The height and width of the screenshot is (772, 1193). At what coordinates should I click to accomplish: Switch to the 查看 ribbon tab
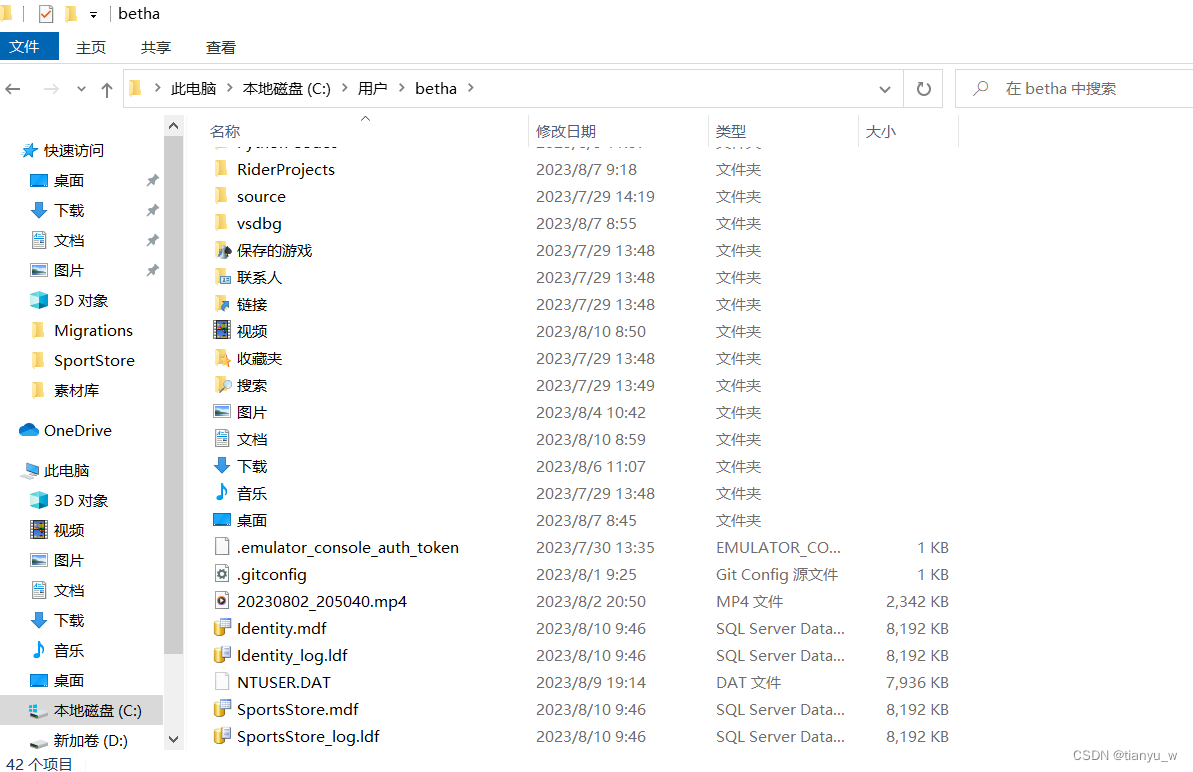[220, 47]
